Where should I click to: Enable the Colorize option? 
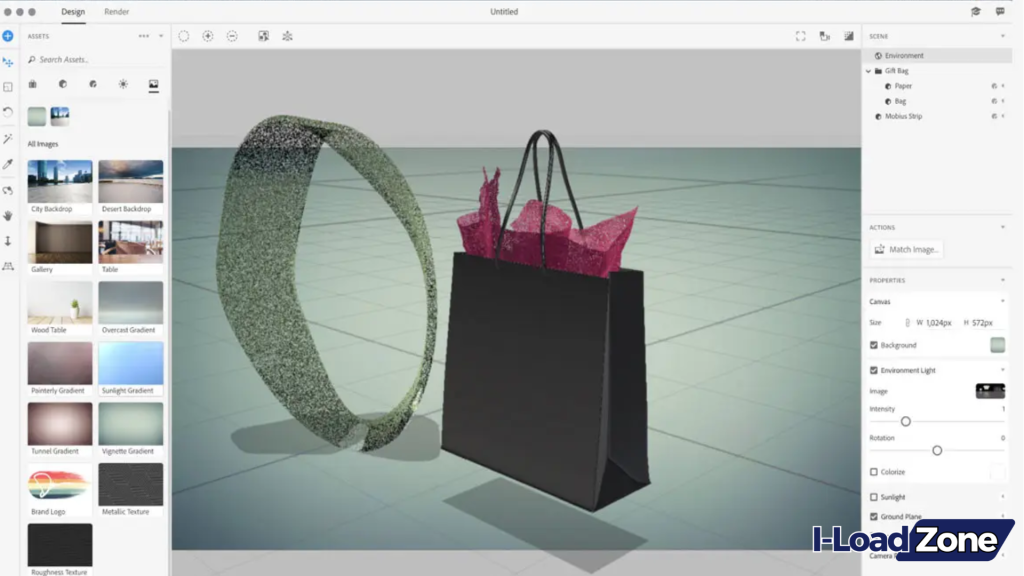[x=874, y=471]
